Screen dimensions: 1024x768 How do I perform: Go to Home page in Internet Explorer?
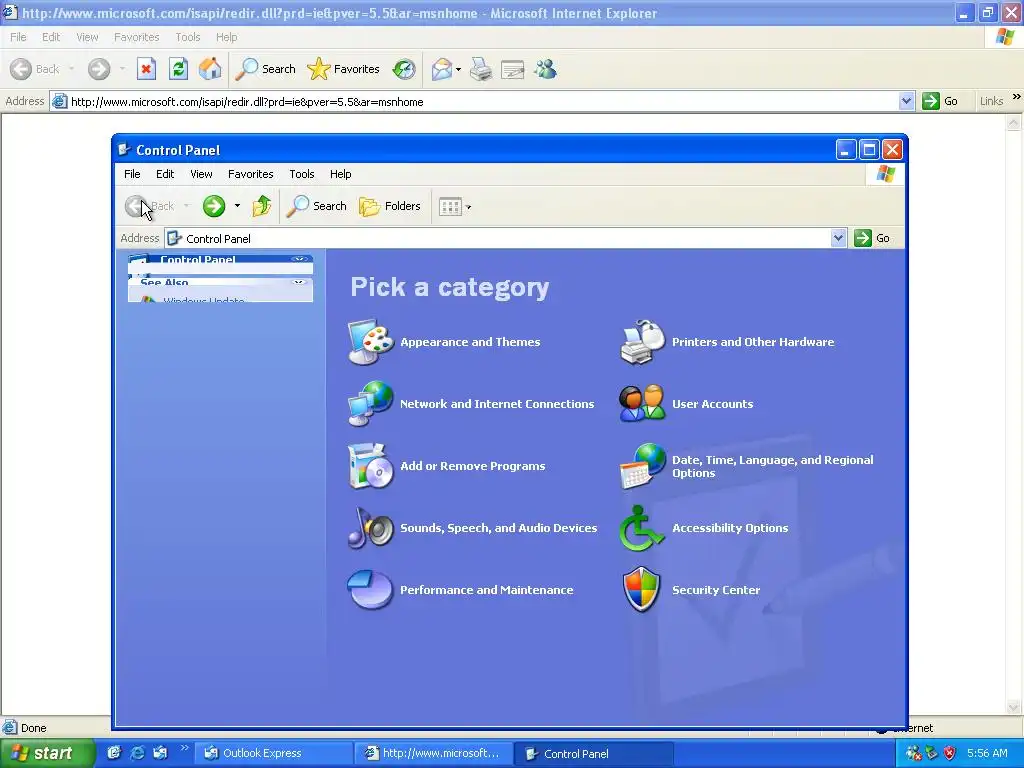tap(210, 69)
